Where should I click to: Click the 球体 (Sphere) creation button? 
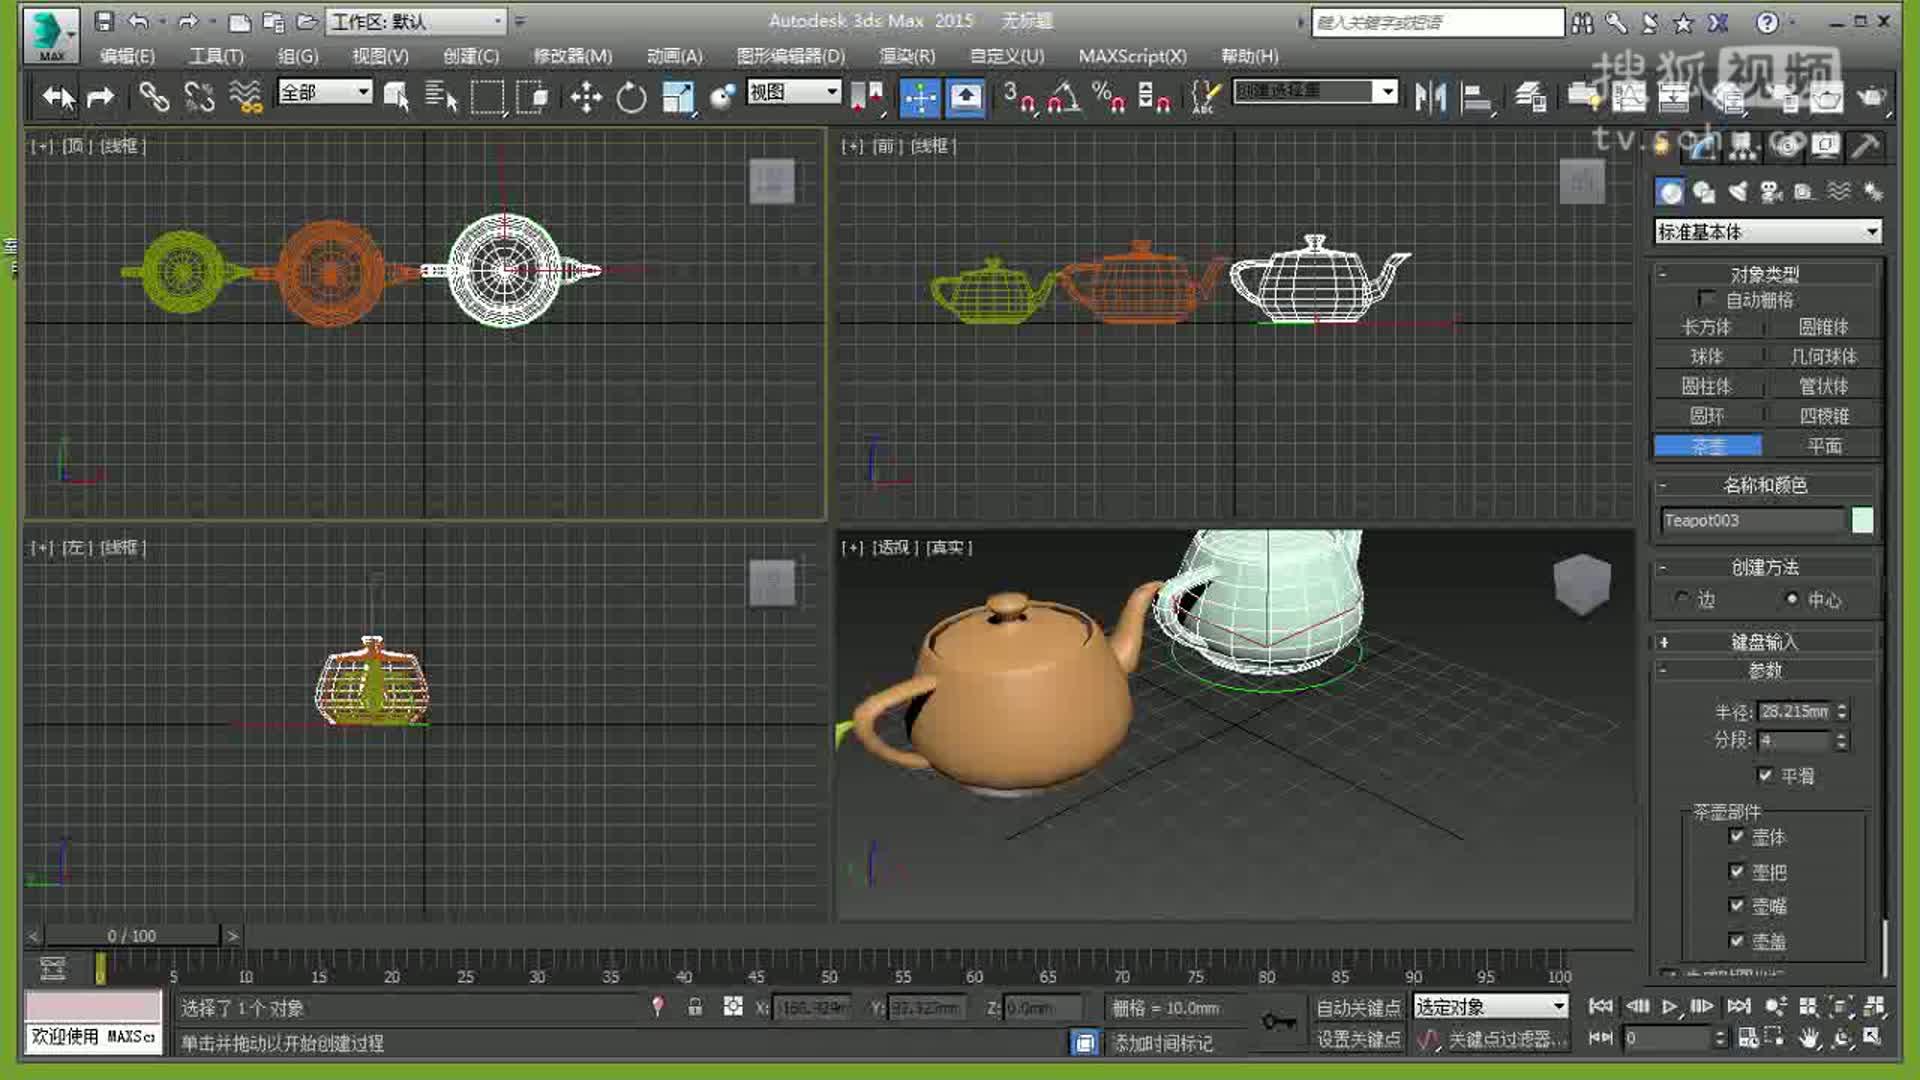[x=1707, y=356]
